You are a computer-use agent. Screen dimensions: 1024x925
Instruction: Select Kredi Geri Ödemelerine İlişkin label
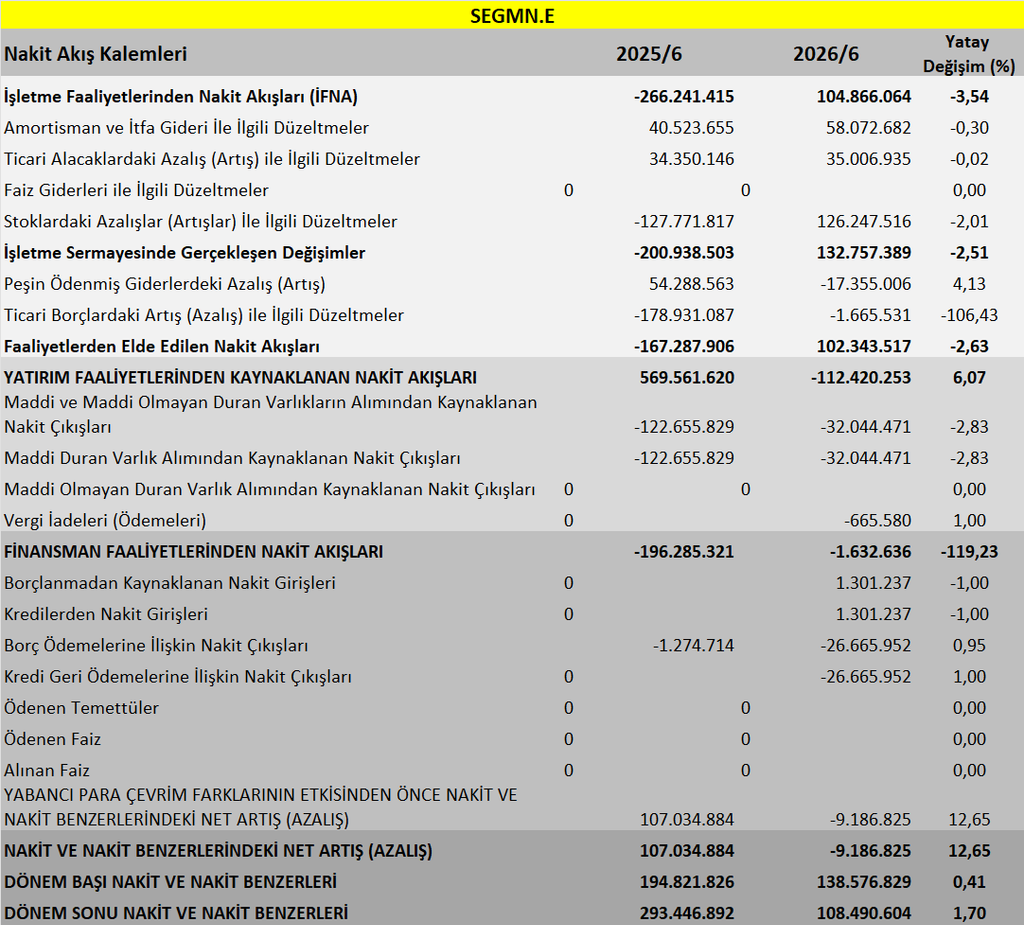pos(178,677)
